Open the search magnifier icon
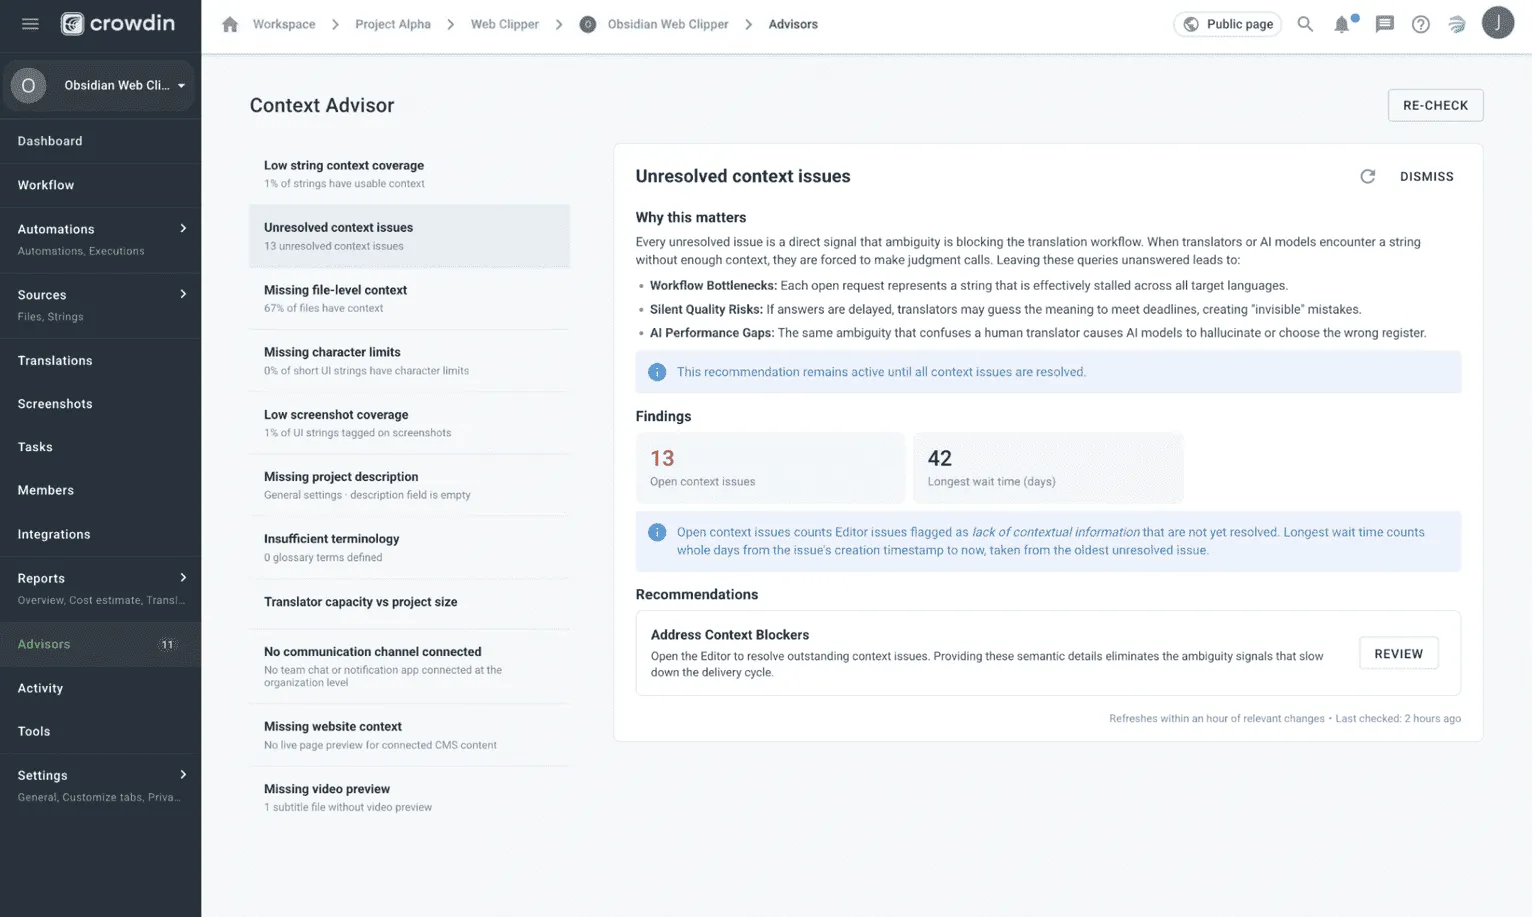 tap(1305, 24)
